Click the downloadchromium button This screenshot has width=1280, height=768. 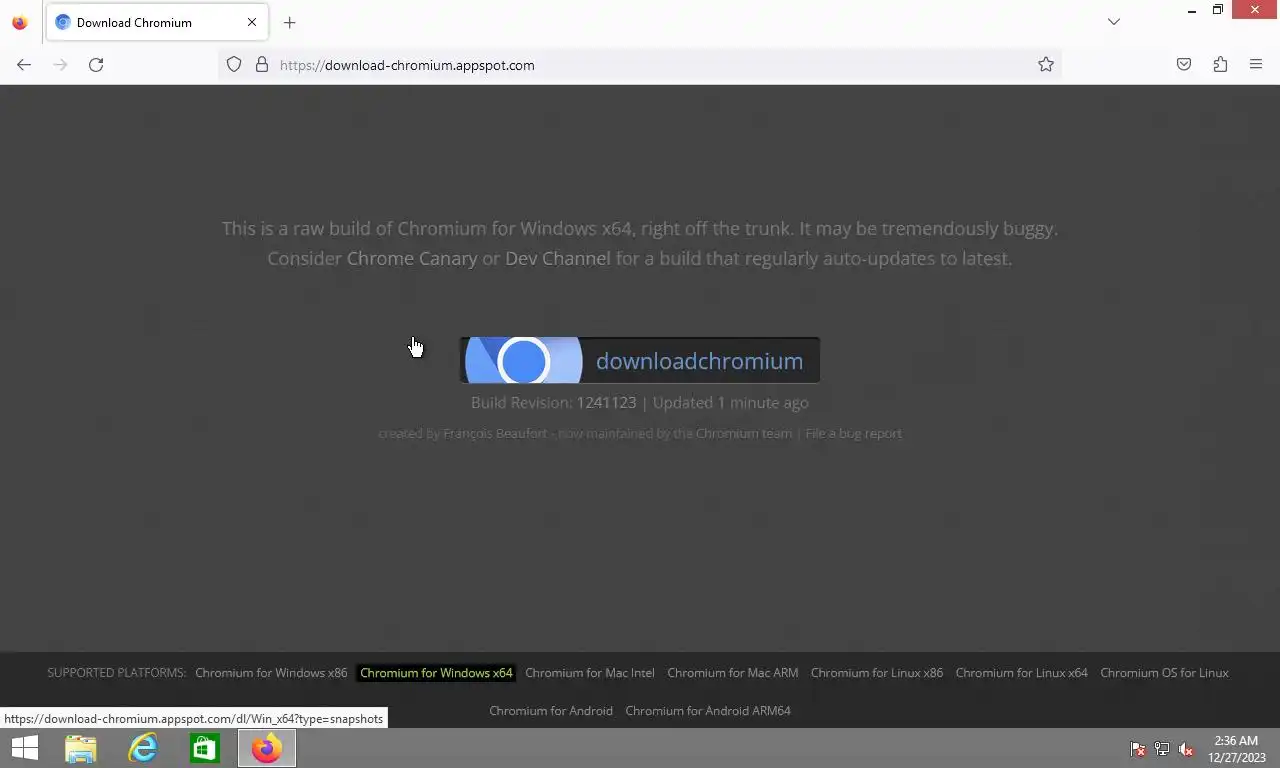point(640,360)
